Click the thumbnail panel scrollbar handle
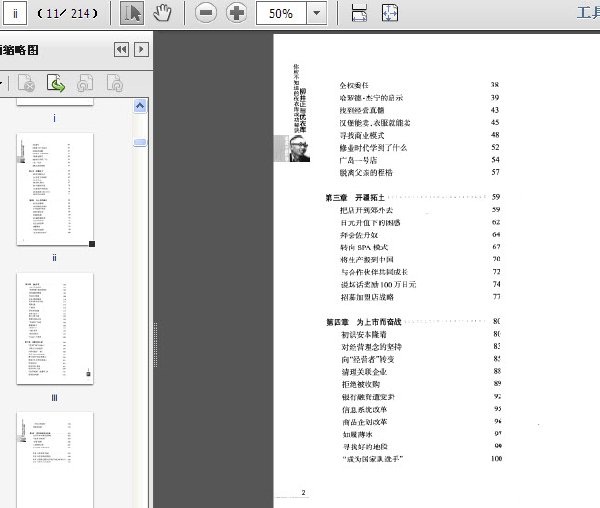 coord(140,142)
